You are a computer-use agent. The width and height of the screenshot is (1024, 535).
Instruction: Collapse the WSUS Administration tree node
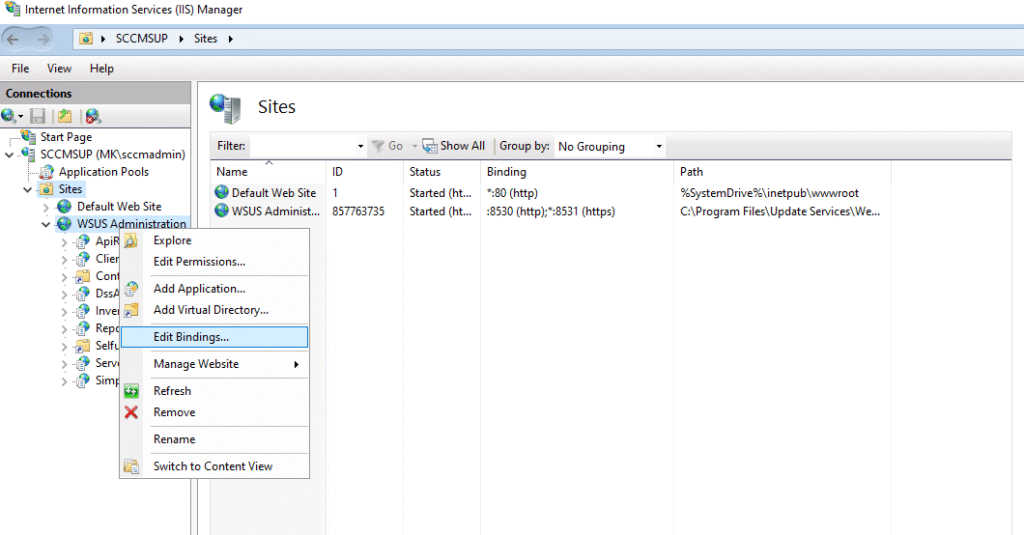click(x=46, y=224)
